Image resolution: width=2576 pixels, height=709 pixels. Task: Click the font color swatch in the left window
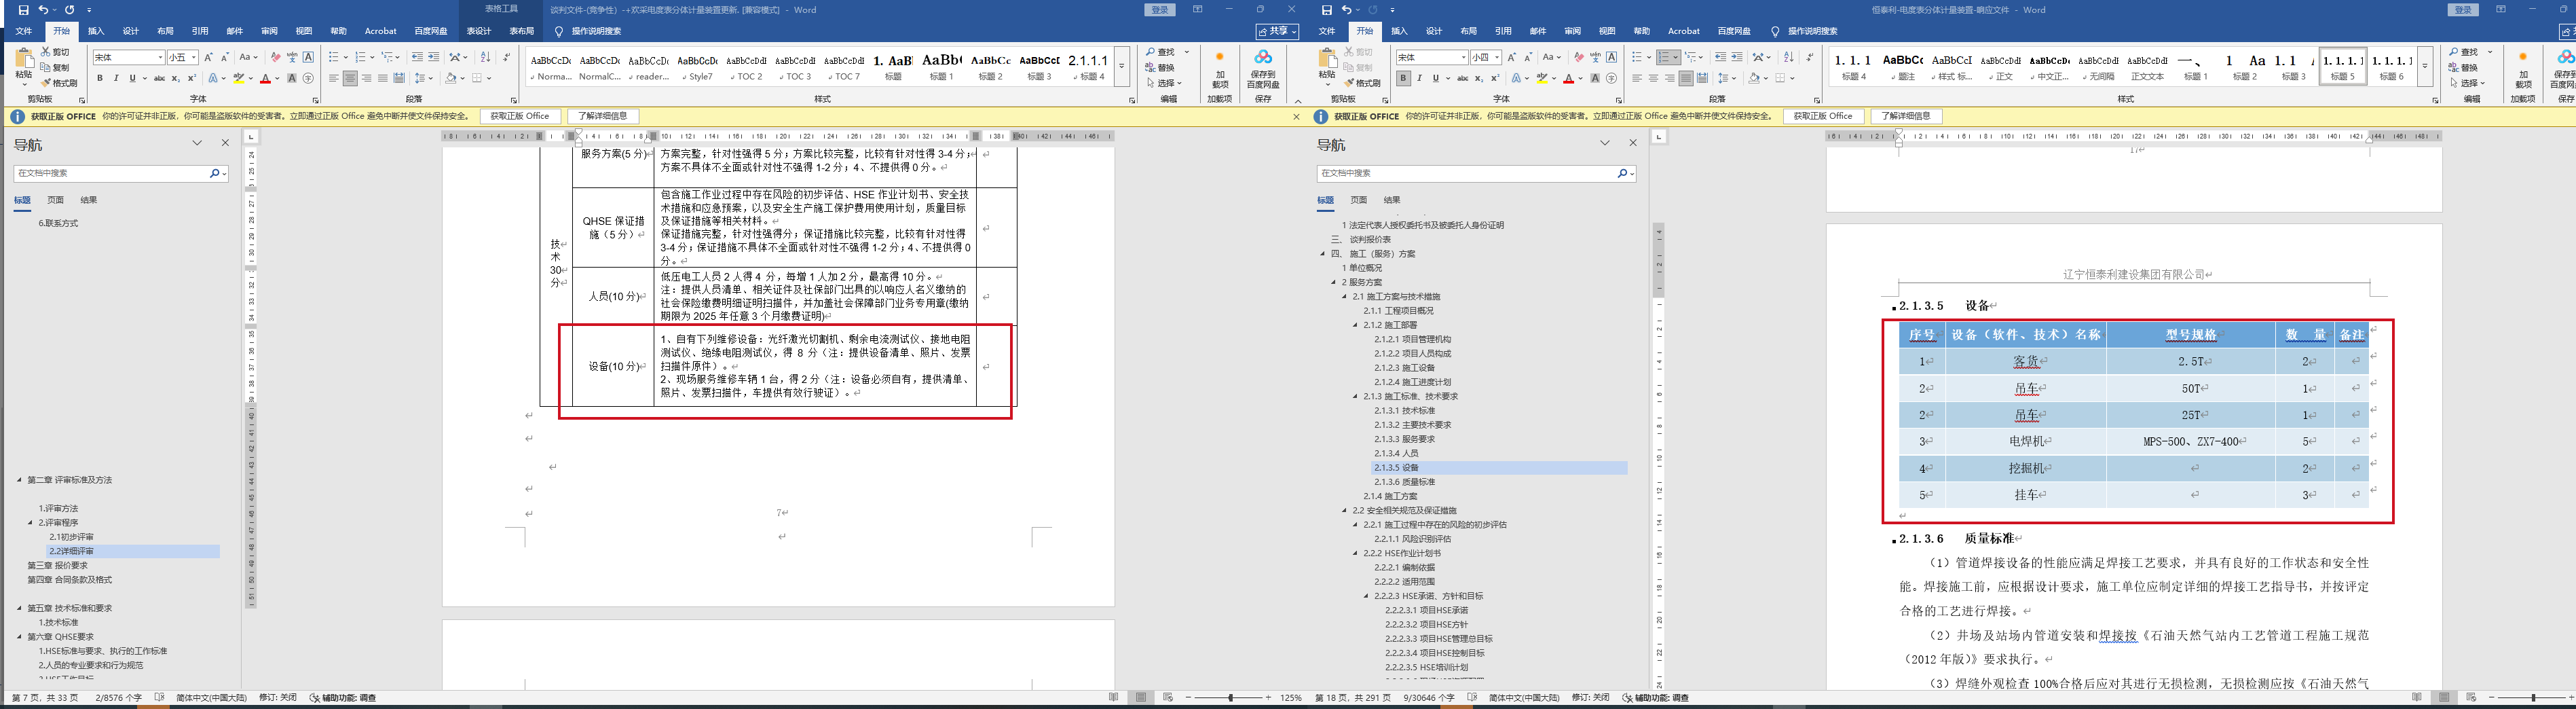tap(265, 78)
